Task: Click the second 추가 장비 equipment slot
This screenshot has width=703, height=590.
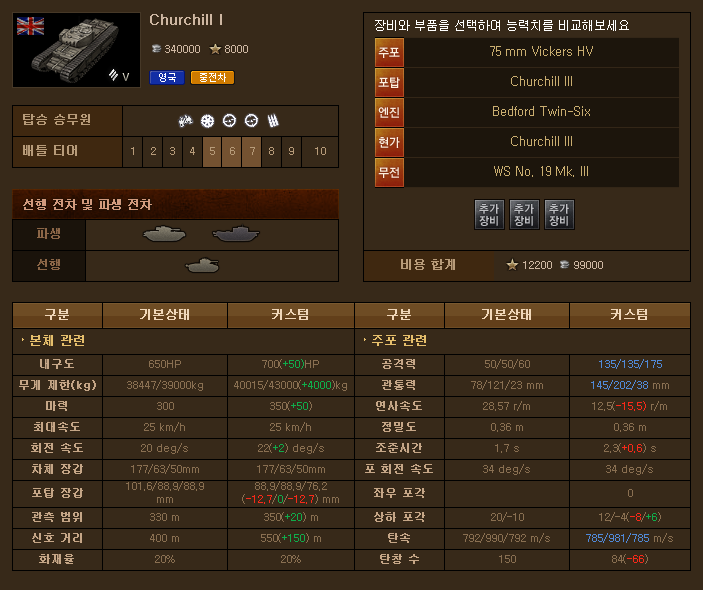Action: [524, 214]
